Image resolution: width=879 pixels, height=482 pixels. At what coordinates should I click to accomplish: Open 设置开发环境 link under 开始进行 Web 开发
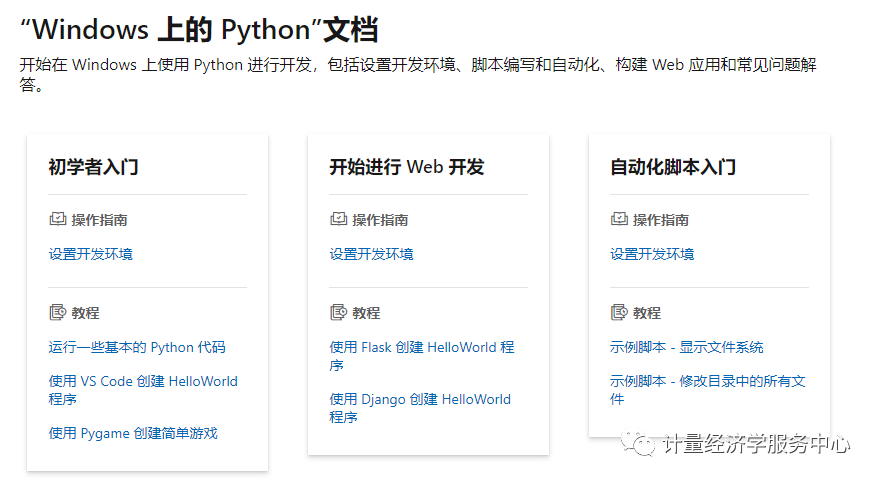point(372,254)
